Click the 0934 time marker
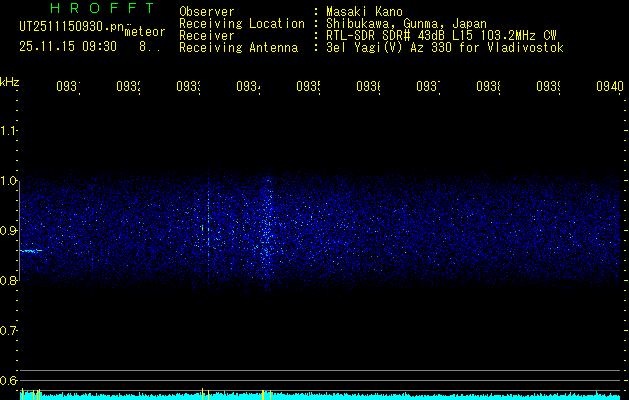629x400 pixels. click(x=248, y=87)
